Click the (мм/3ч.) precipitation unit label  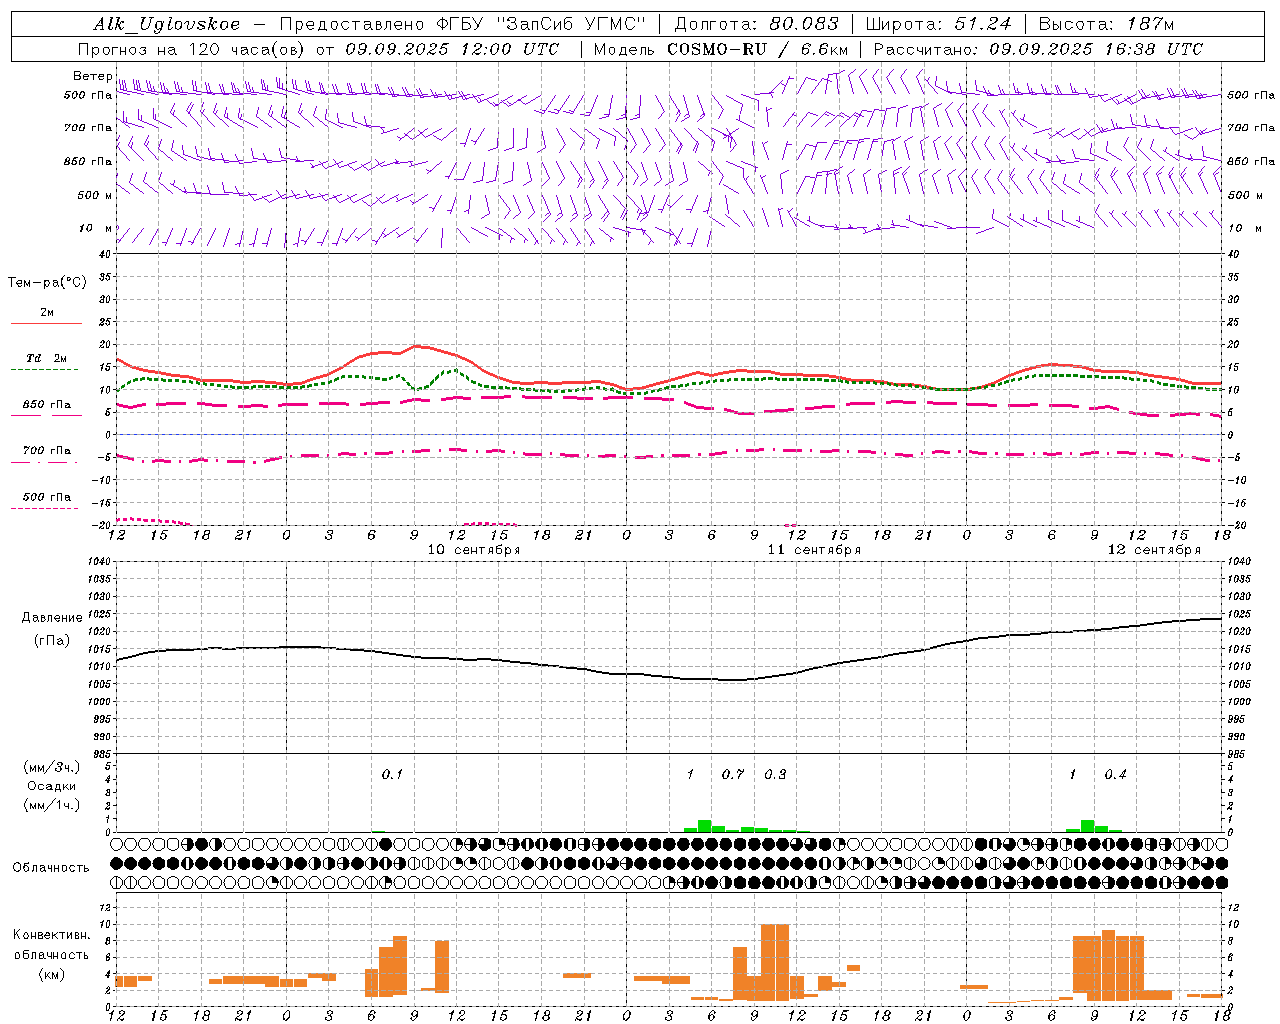click(x=52, y=767)
